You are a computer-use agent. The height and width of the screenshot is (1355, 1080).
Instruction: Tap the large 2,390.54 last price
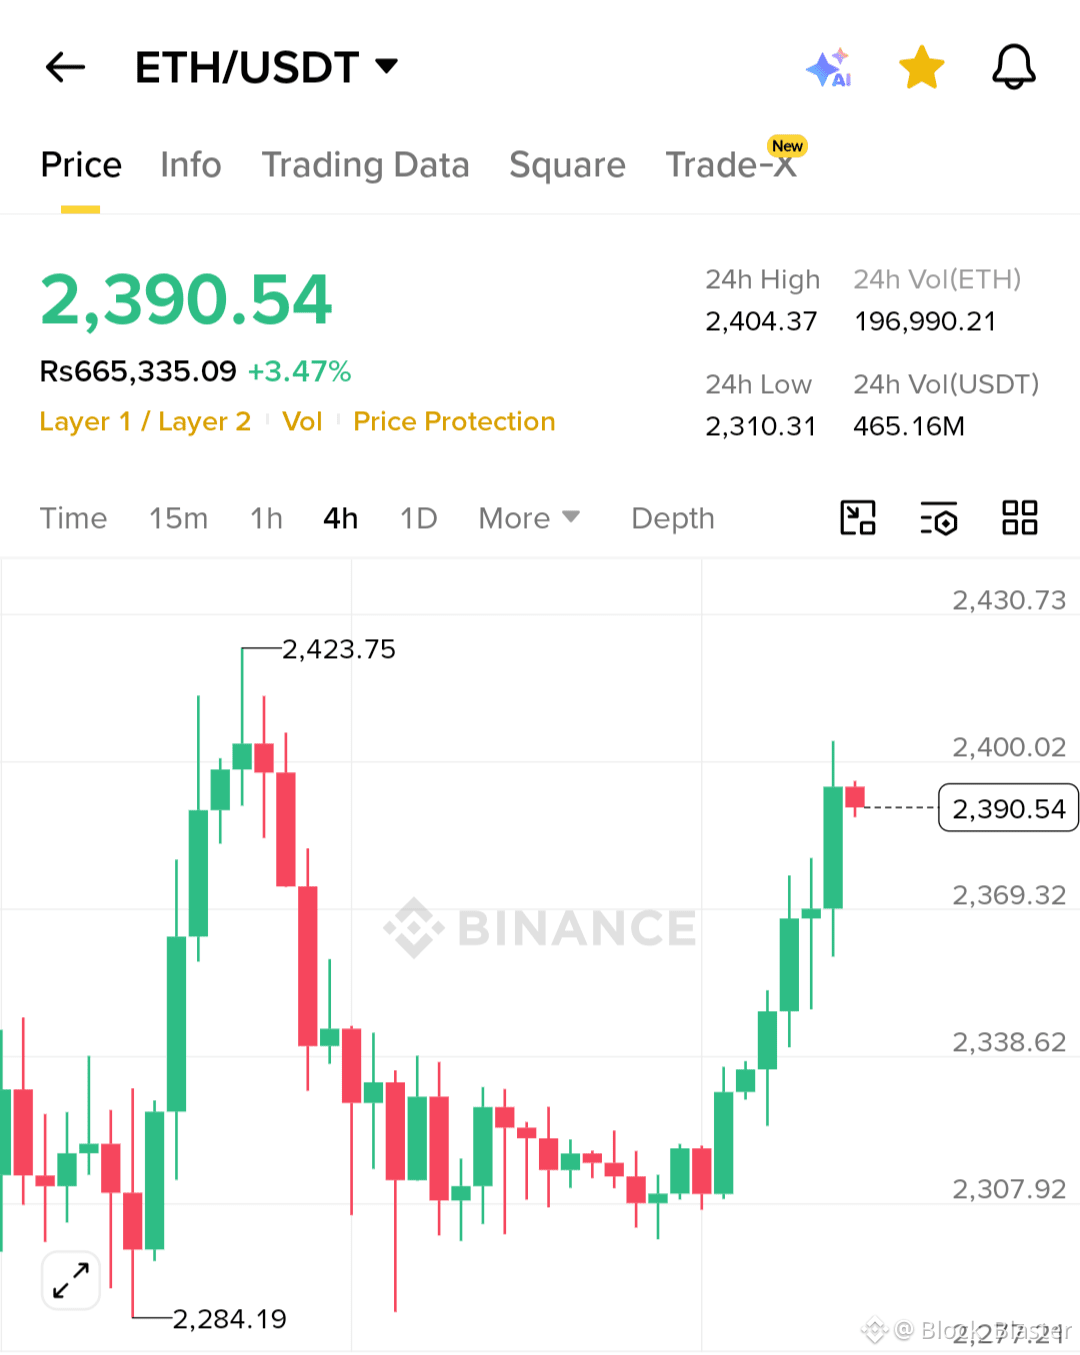click(186, 299)
